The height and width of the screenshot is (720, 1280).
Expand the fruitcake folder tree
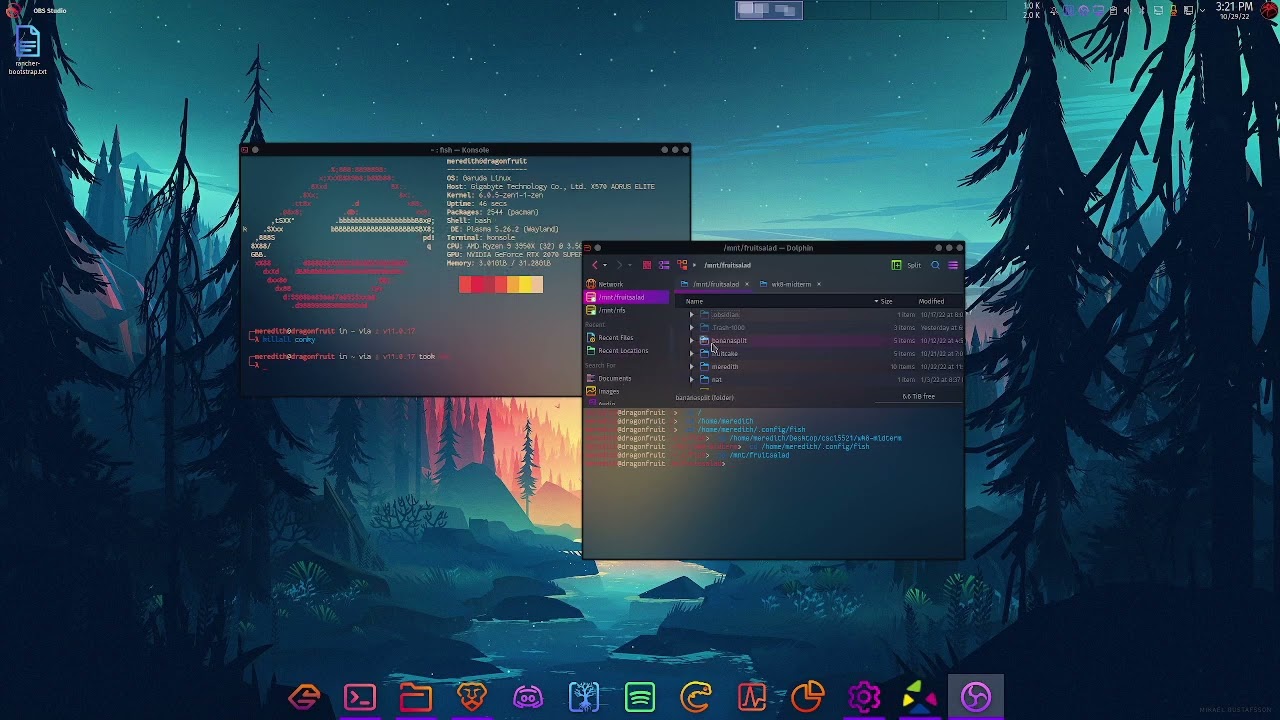click(x=691, y=353)
